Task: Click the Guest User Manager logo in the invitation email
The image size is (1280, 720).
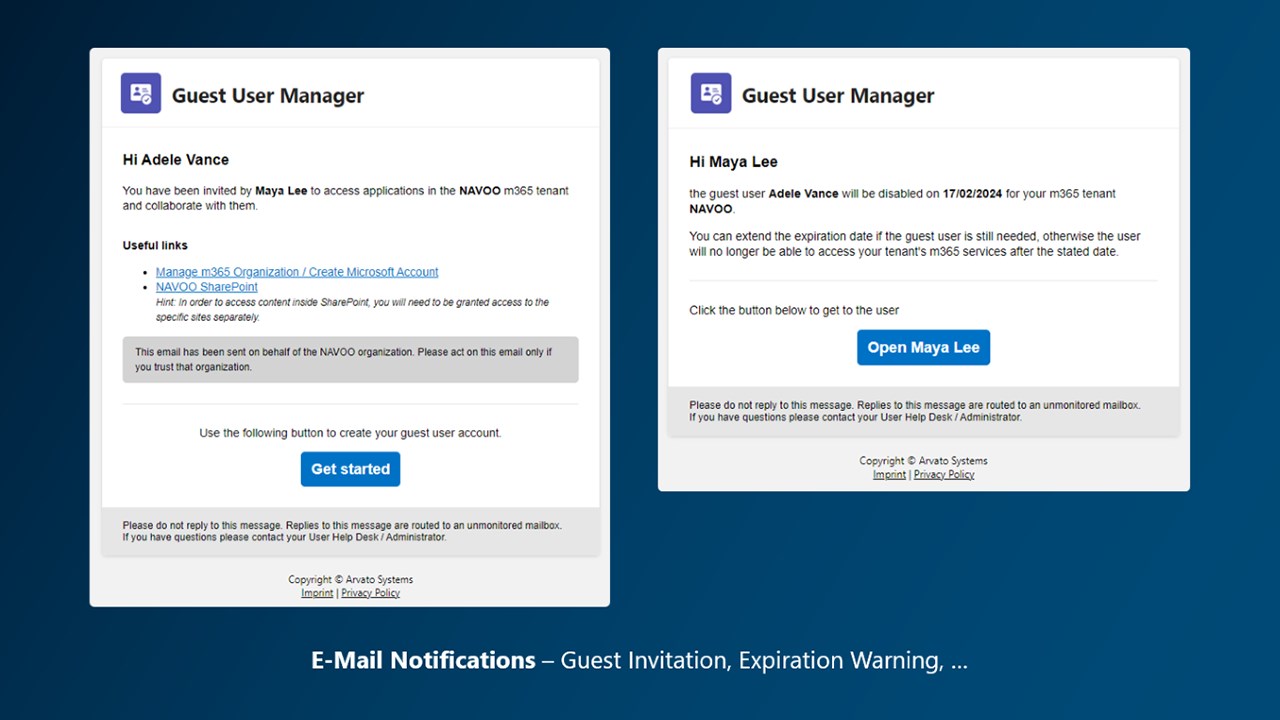Action: pos(141,94)
